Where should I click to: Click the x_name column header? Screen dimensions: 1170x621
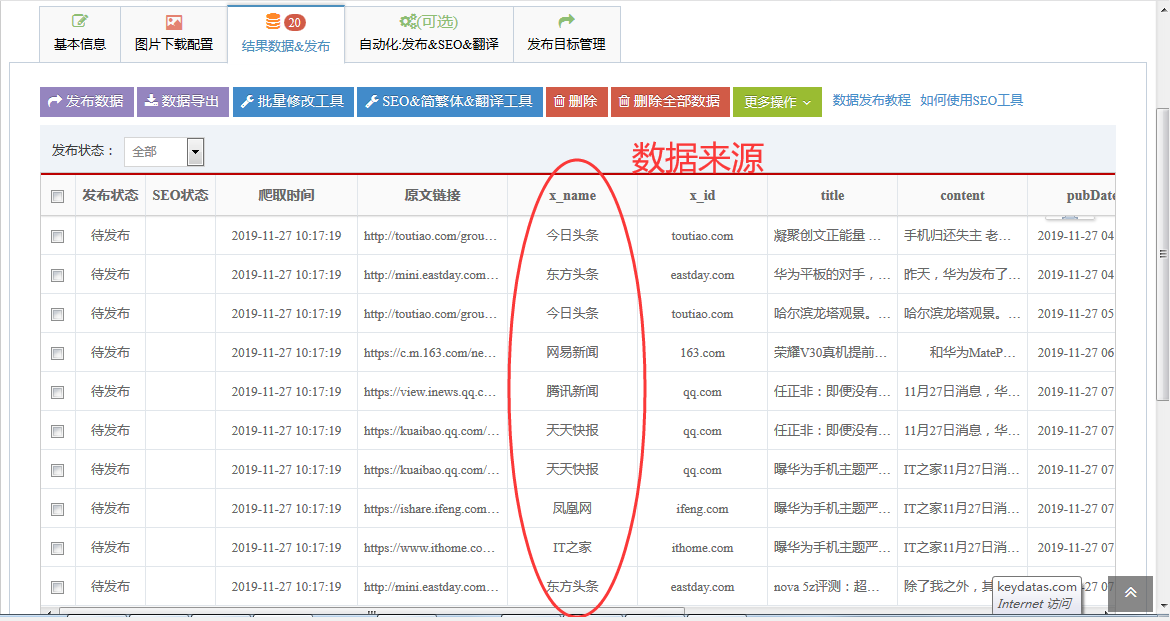[572, 196]
